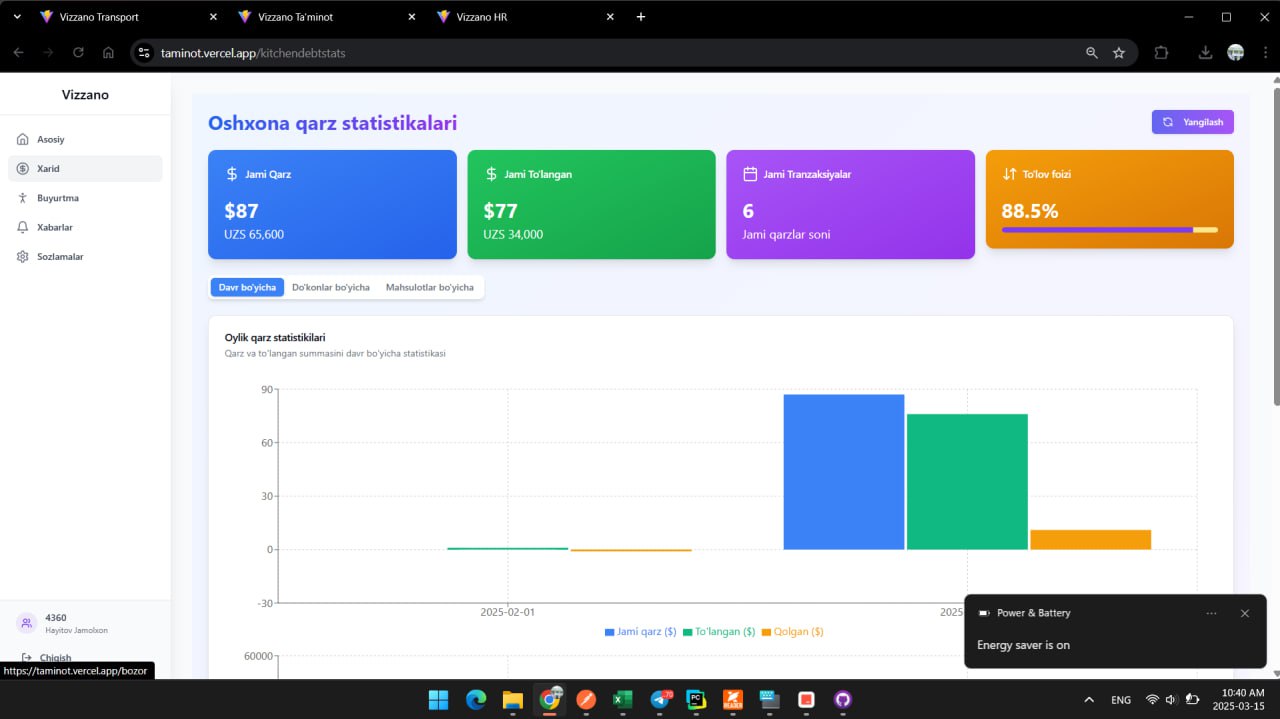Click the Yangilash refresh button
This screenshot has height=719, width=1280.
click(x=1192, y=122)
